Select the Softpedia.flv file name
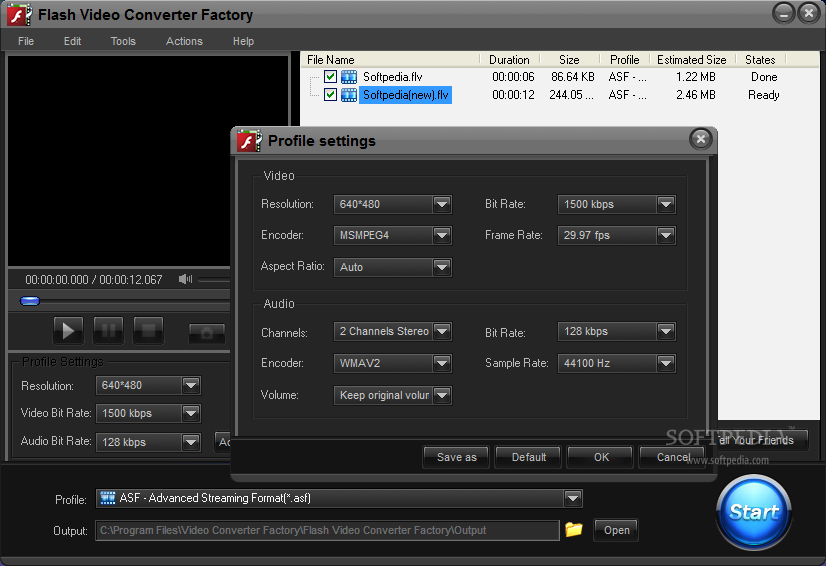 click(392, 77)
